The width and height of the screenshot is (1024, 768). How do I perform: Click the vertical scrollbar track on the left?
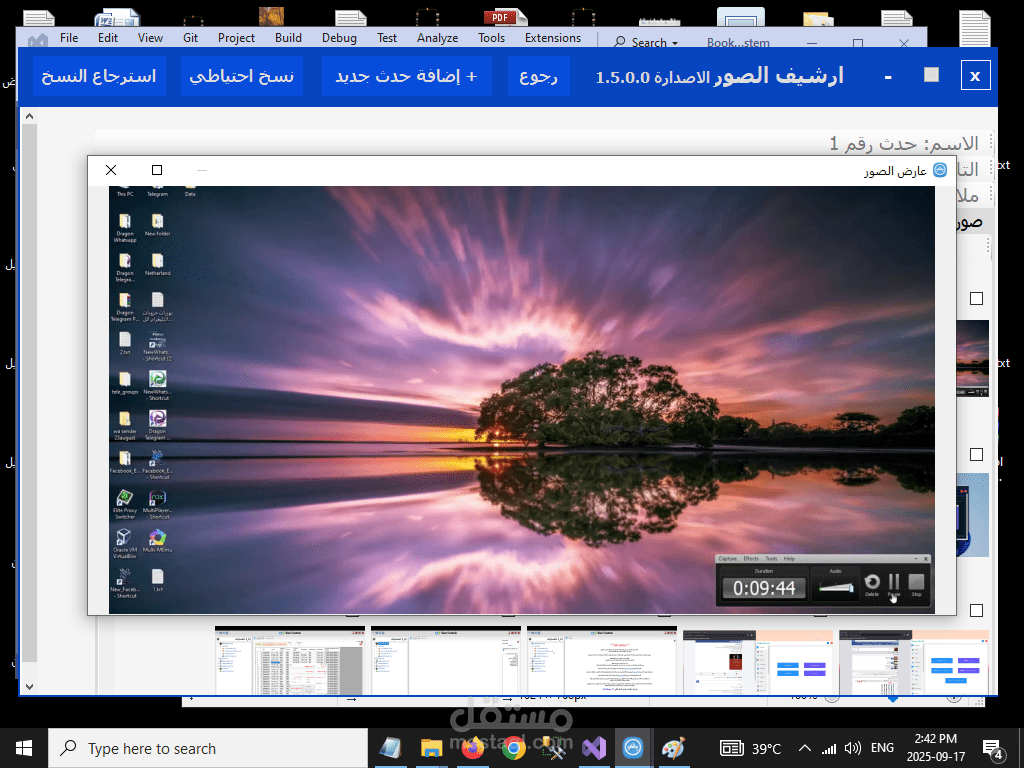(29, 392)
